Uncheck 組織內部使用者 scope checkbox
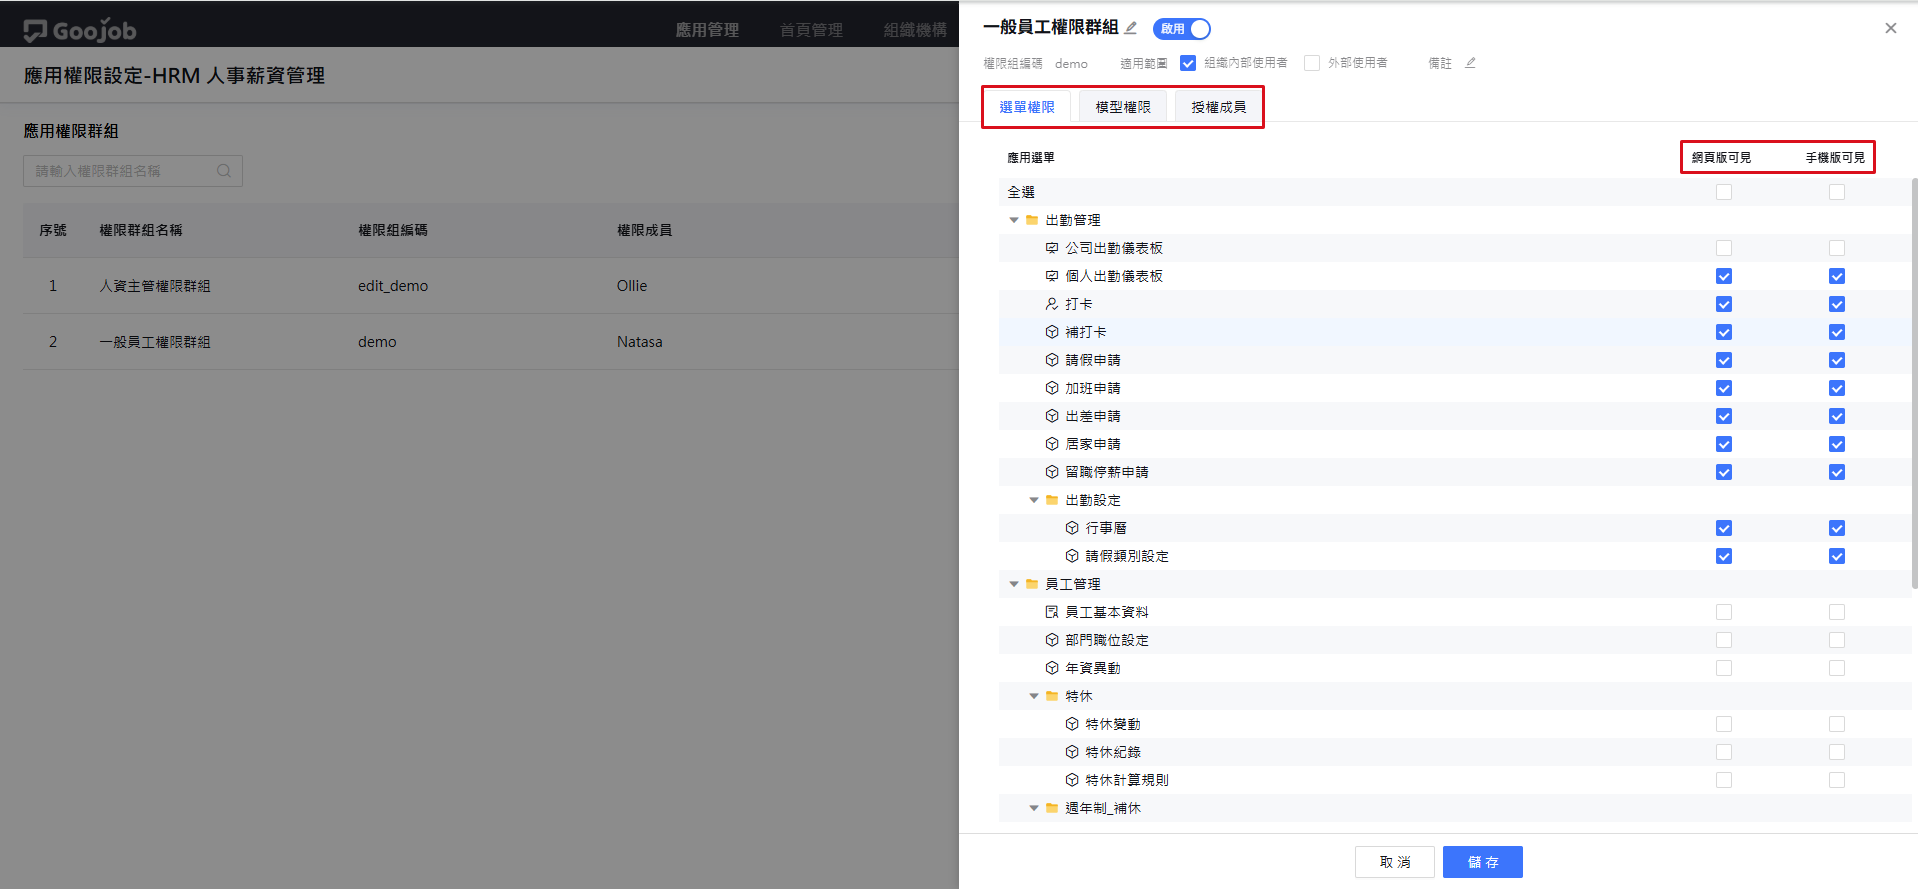The image size is (1918, 889). (1188, 63)
